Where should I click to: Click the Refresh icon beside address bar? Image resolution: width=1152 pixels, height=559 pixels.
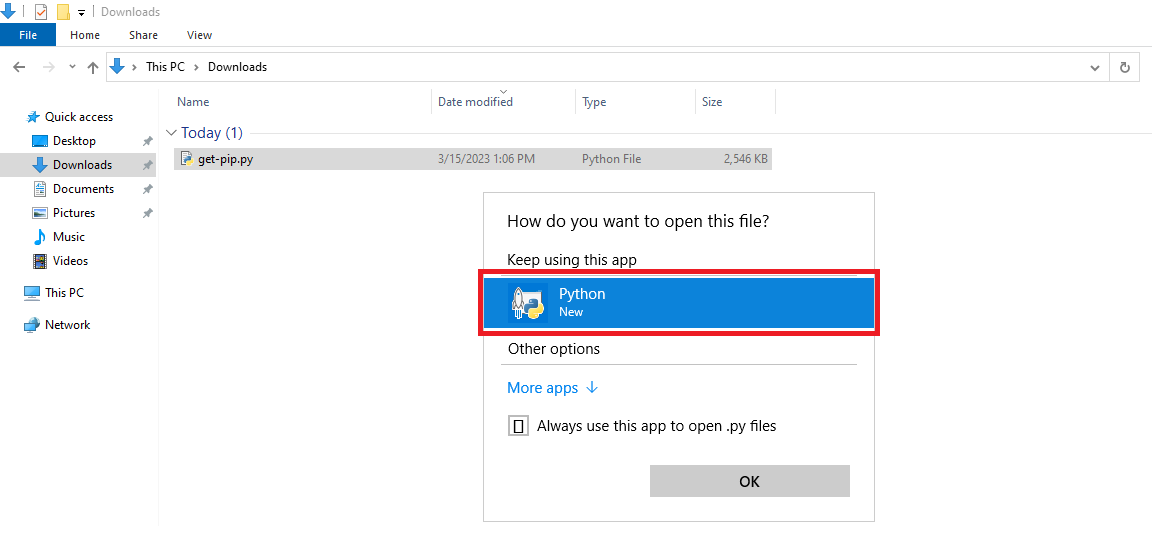click(1124, 67)
